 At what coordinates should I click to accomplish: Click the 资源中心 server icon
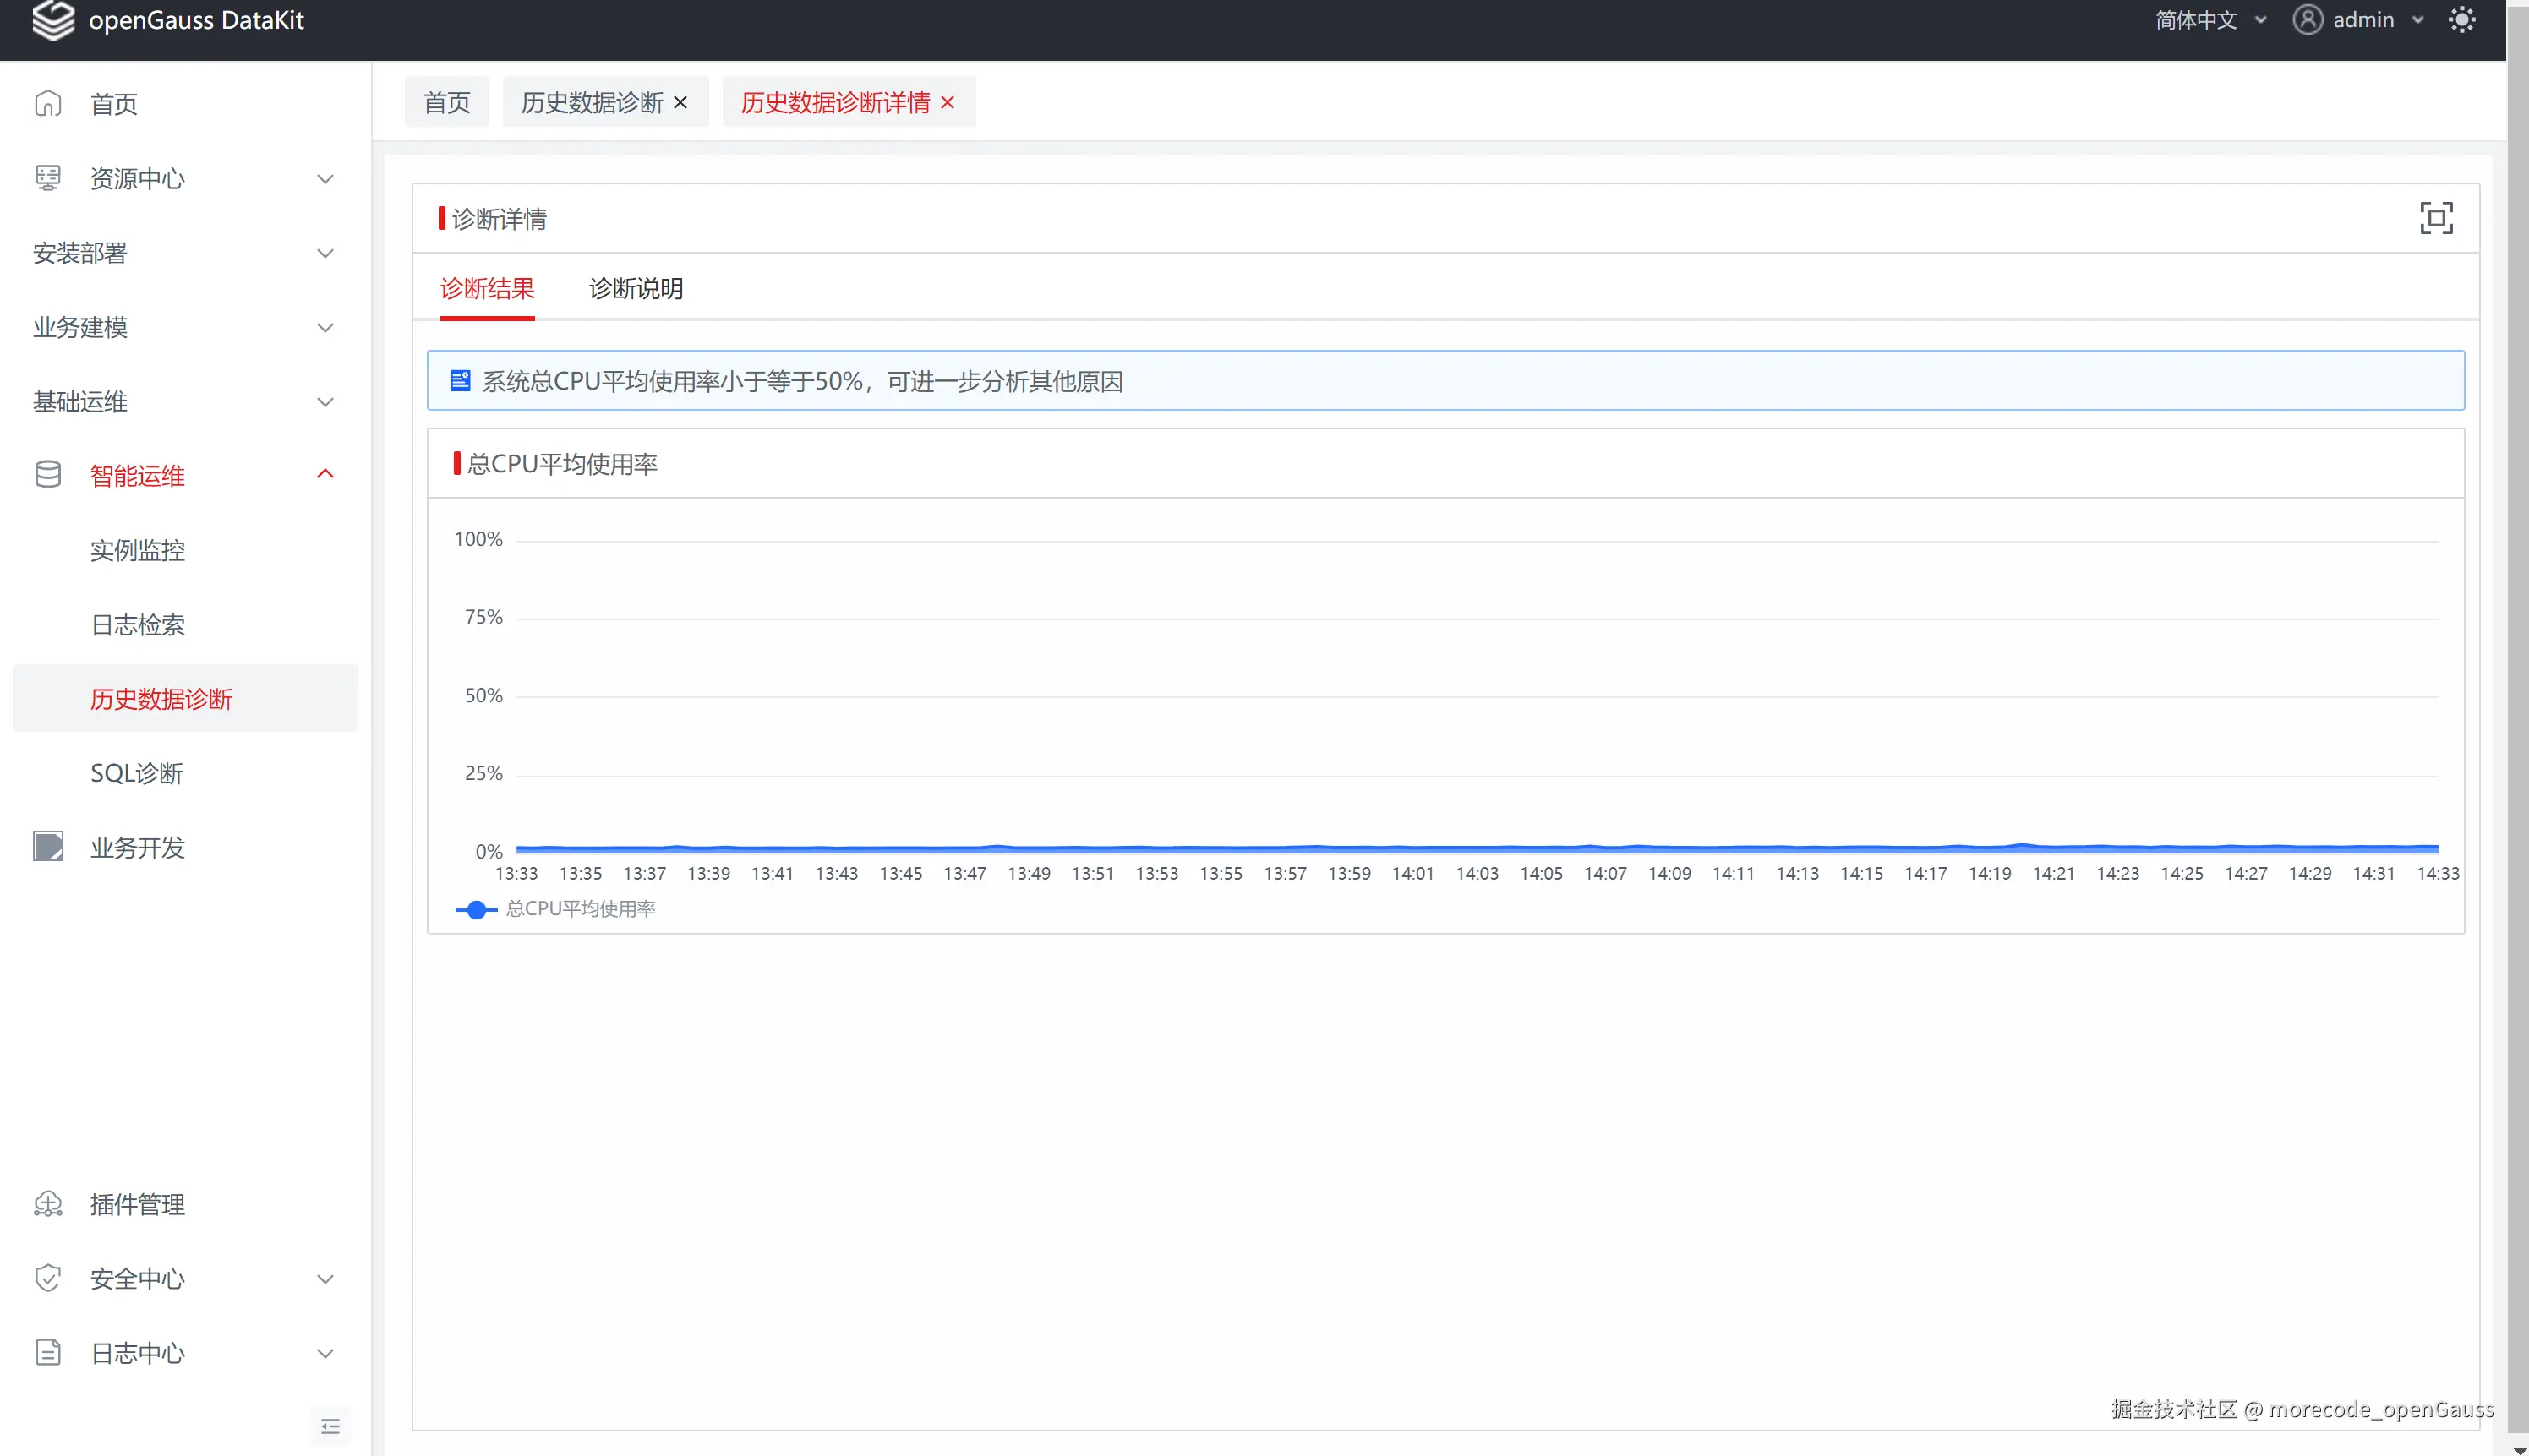tap(47, 178)
